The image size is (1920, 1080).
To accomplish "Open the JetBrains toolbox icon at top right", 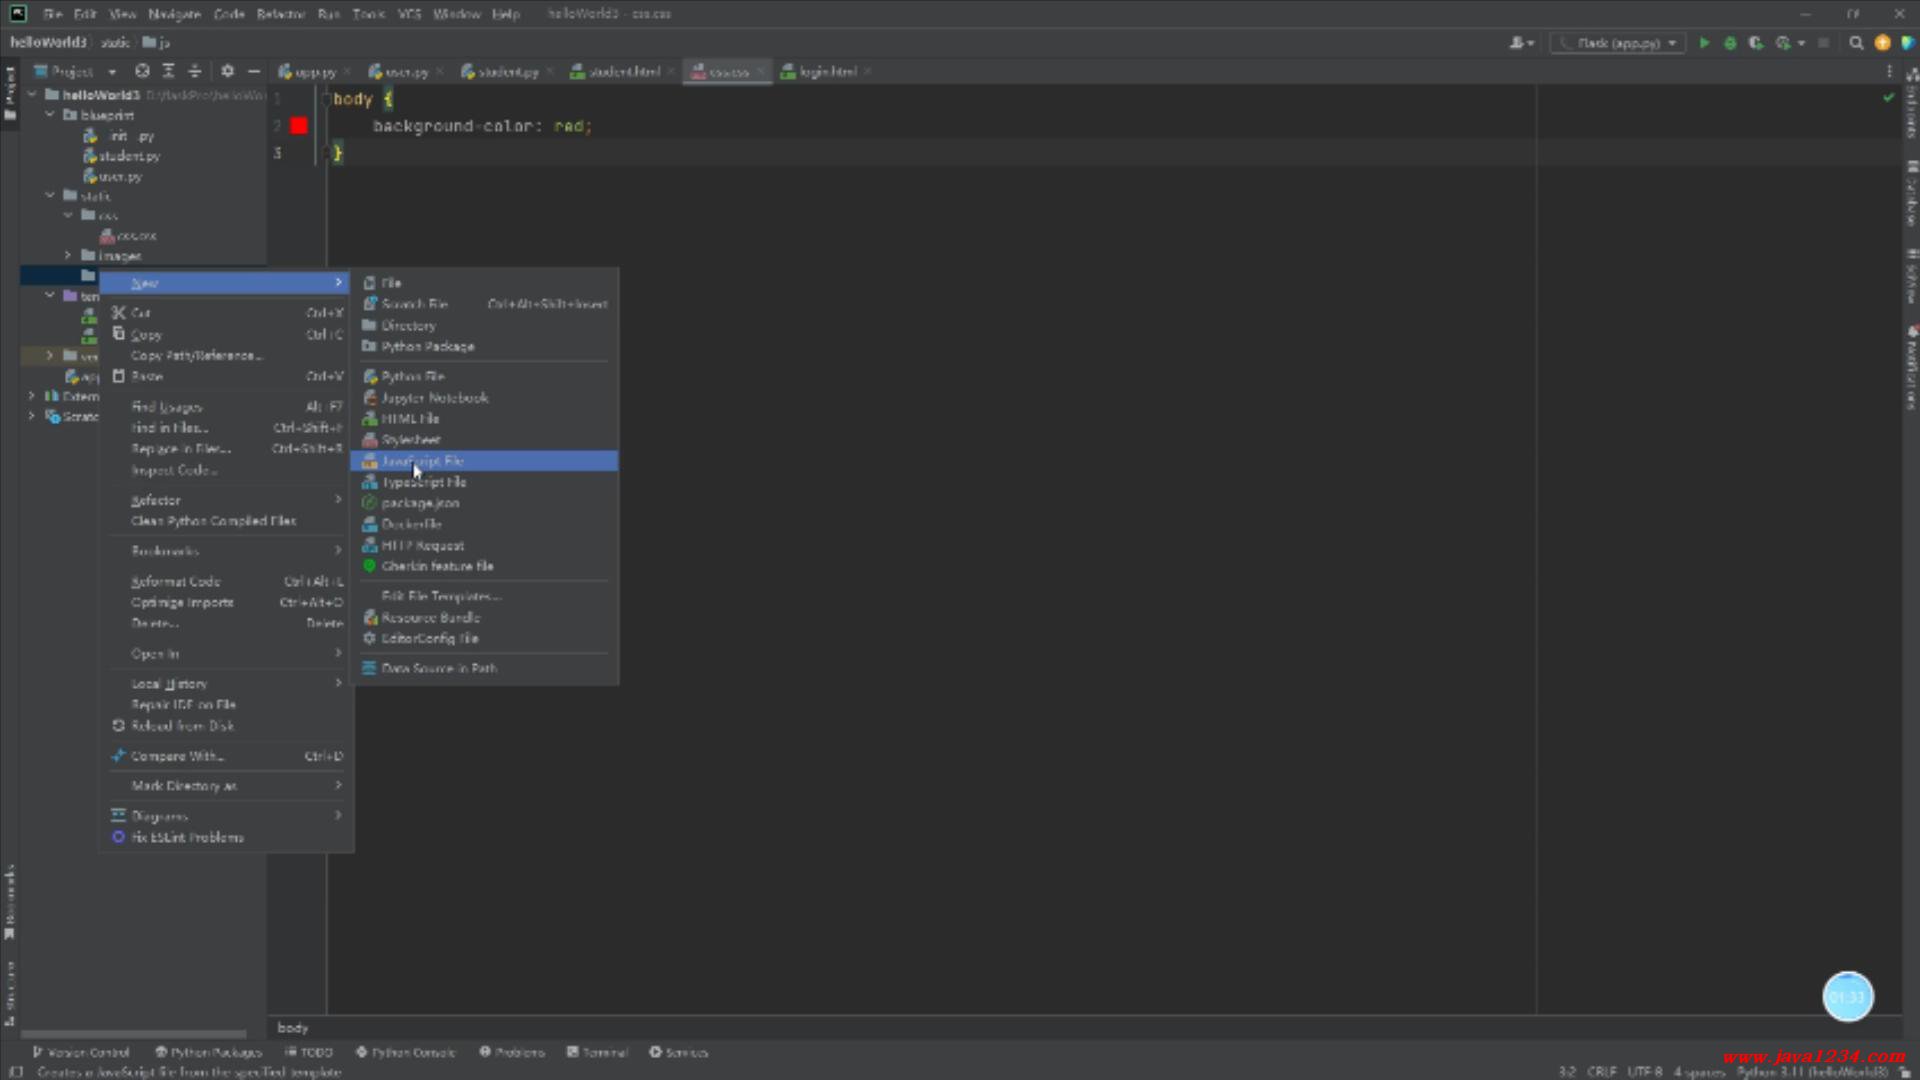I will tap(1907, 43).
